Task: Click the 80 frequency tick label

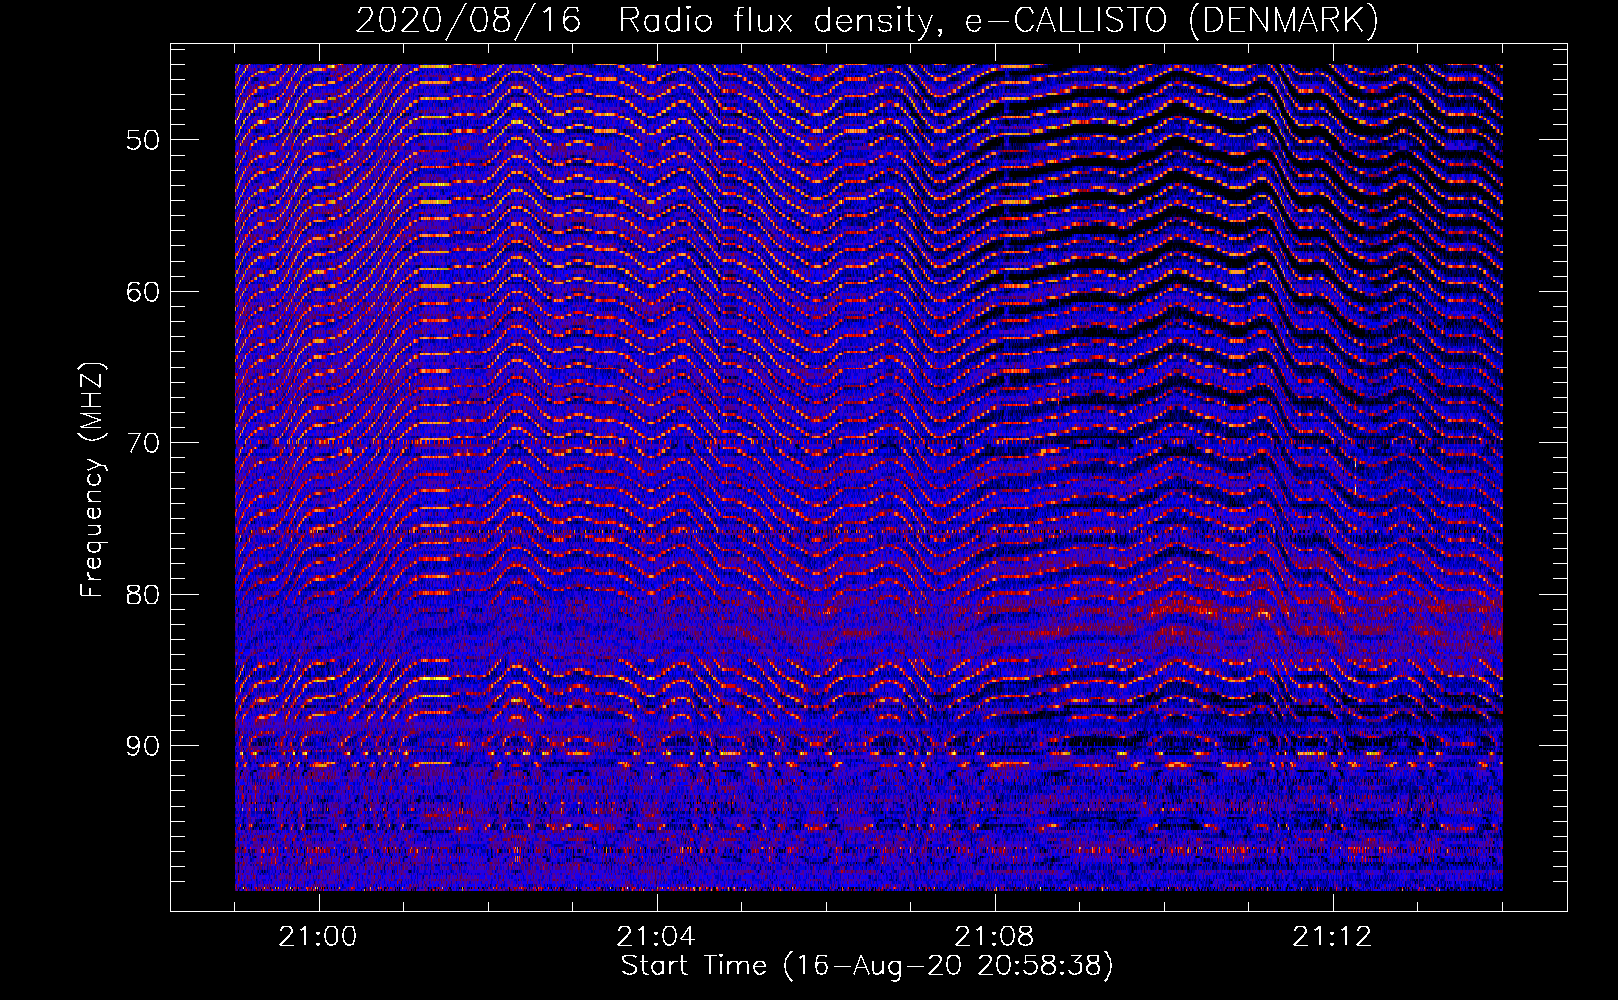Action: (x=143, y=595)
